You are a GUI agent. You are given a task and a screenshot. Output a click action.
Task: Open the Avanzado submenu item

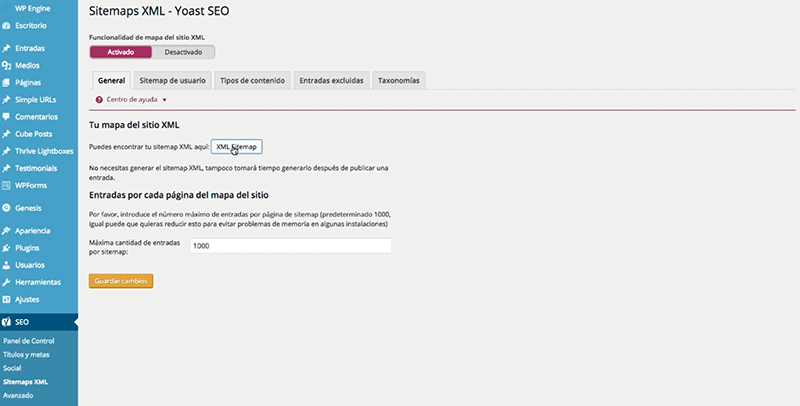click(18, 395)
